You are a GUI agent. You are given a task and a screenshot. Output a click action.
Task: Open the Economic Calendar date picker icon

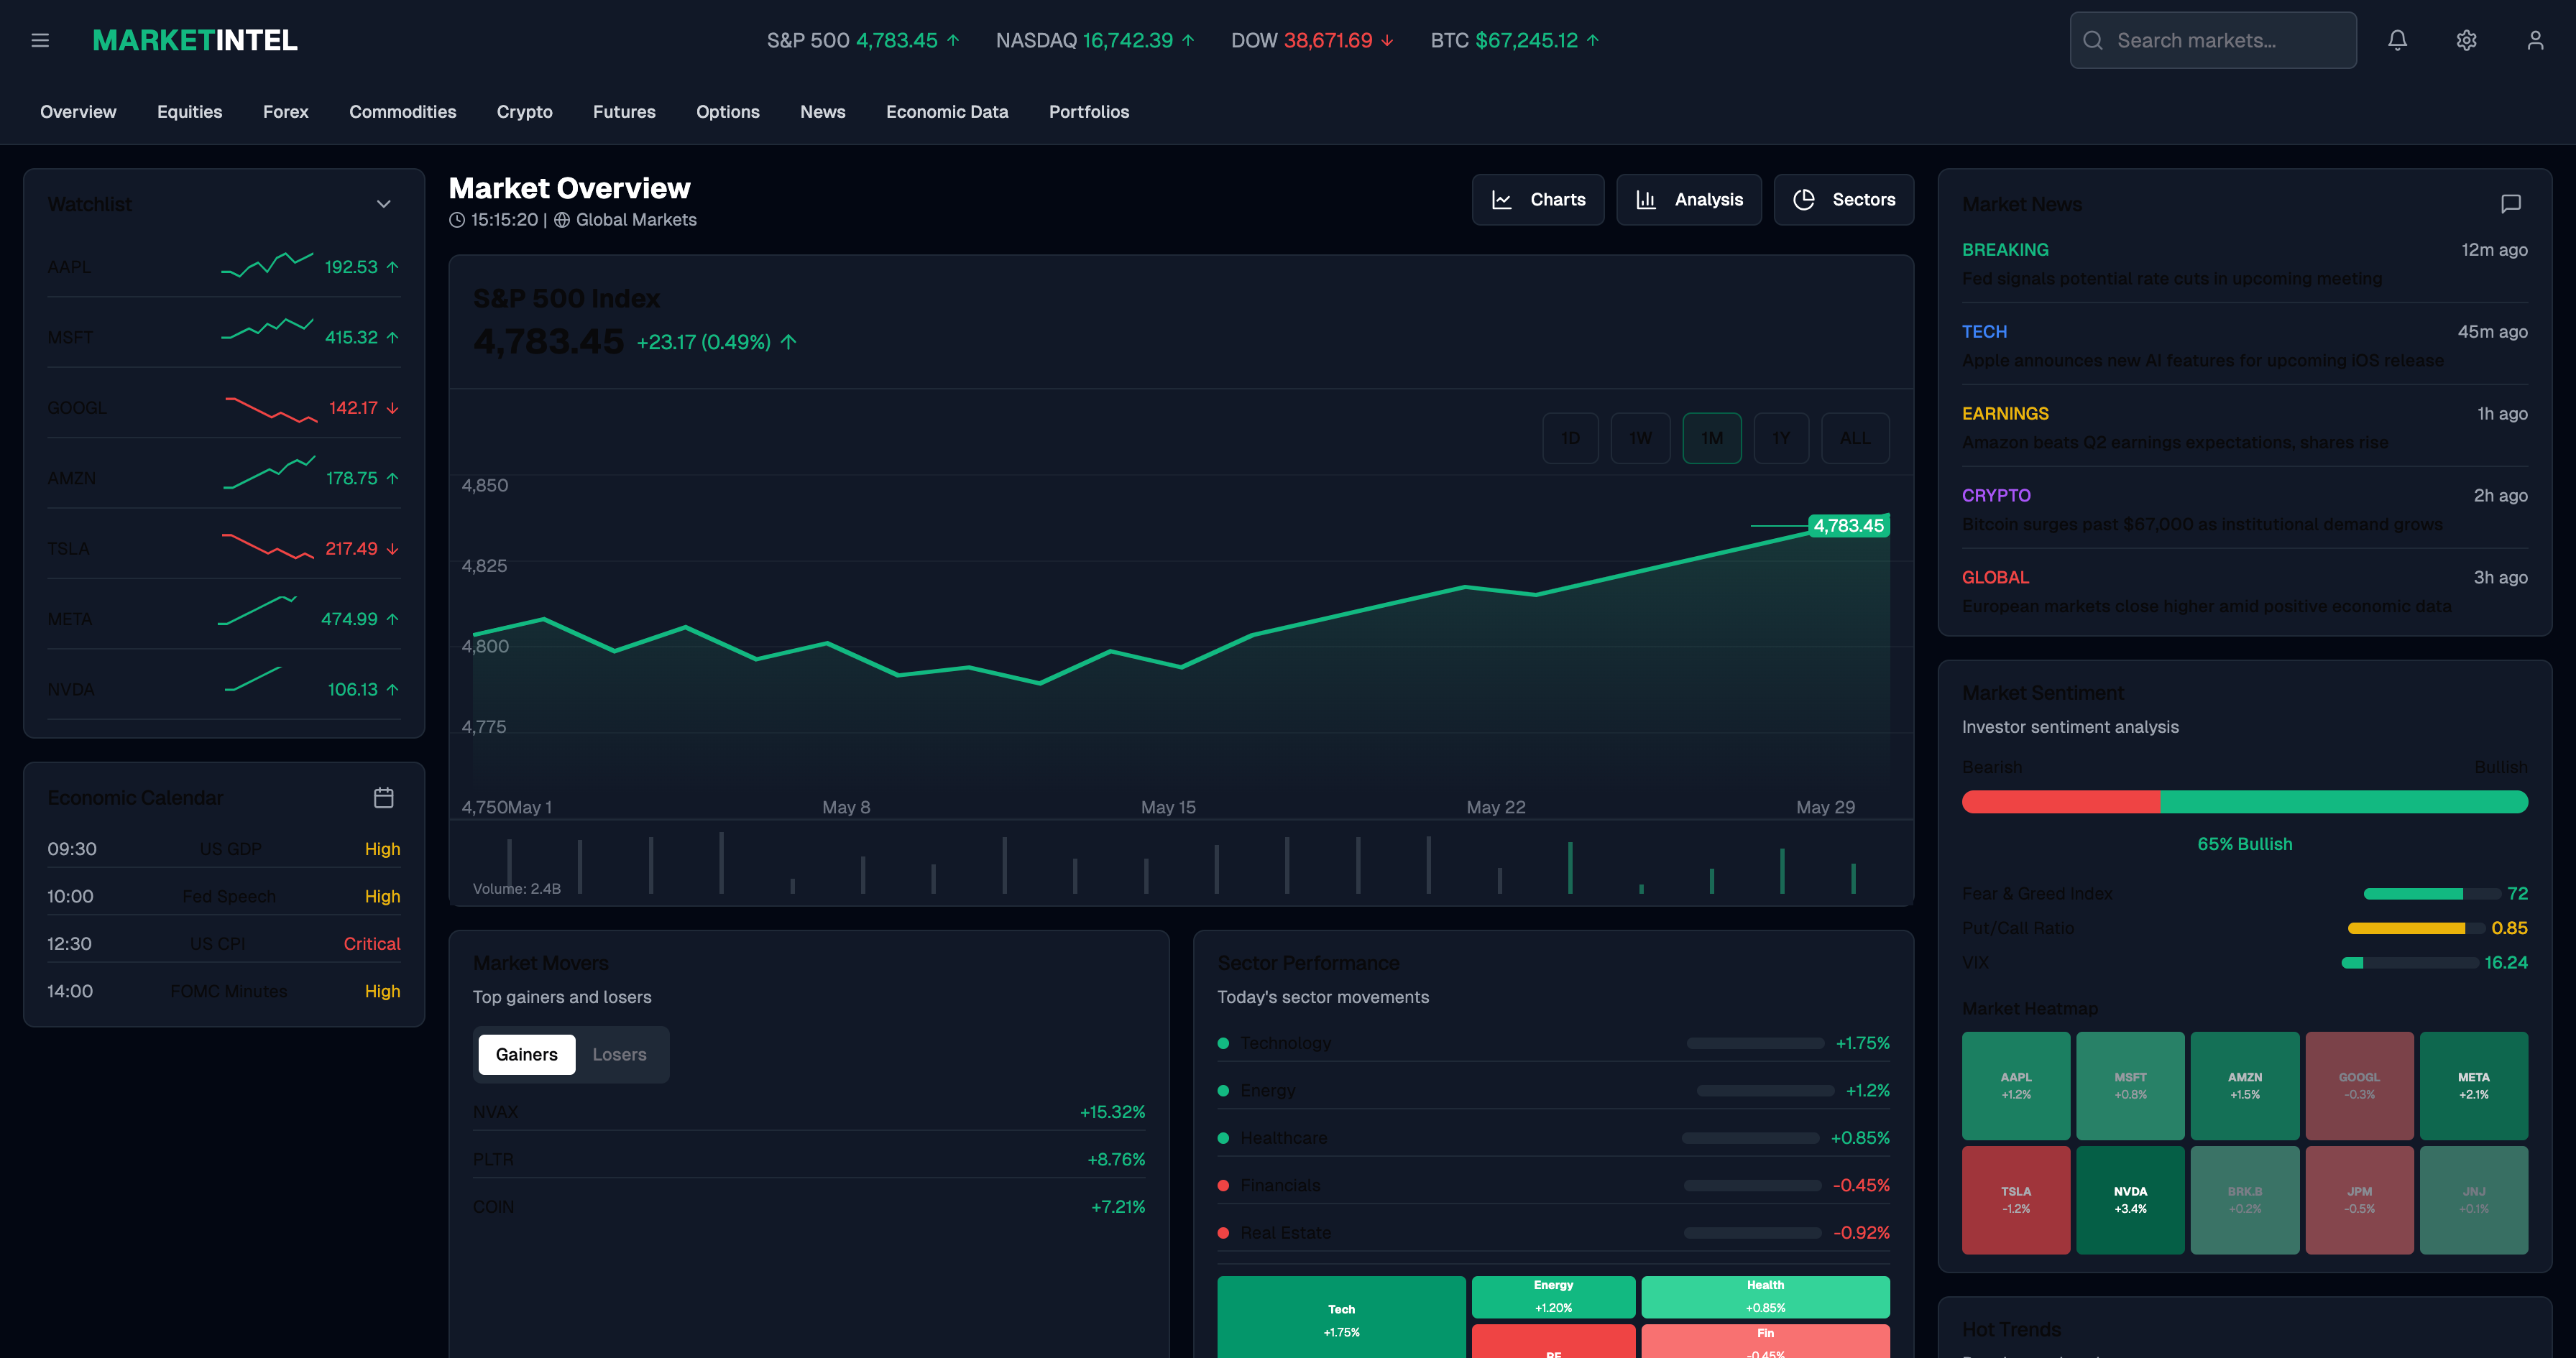coord(384,797)
